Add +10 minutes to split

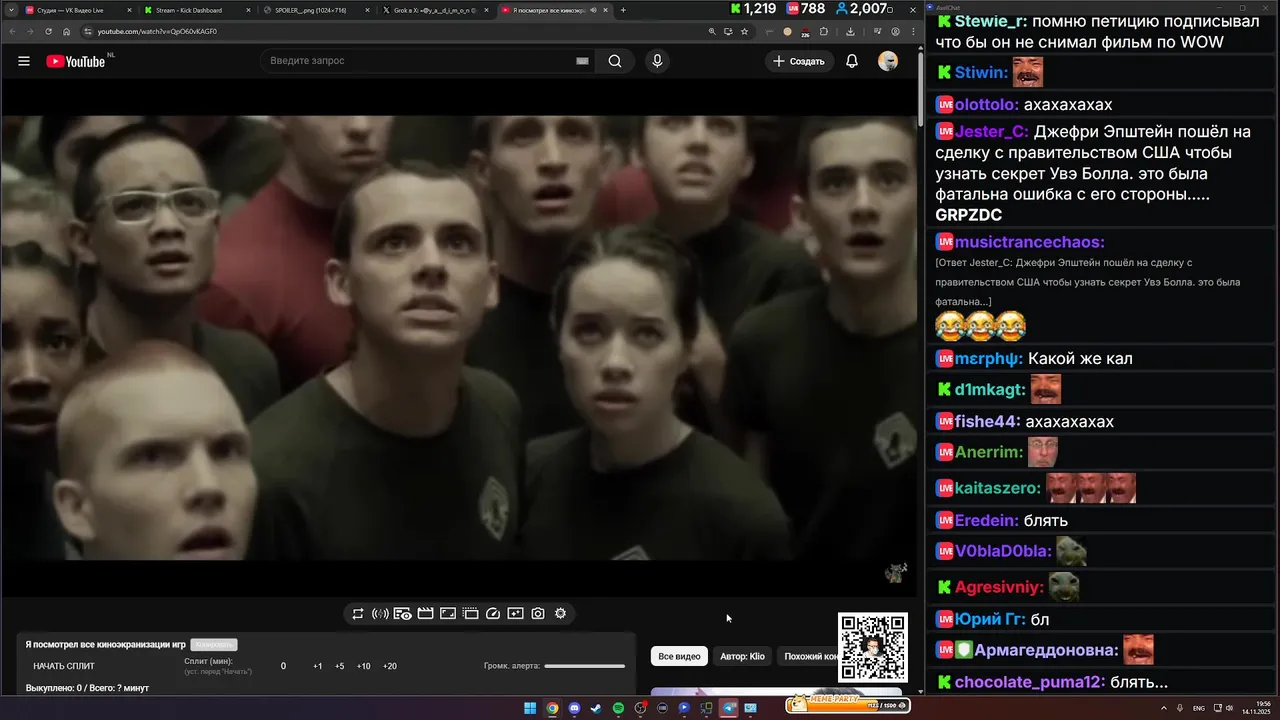coord(363,666)
